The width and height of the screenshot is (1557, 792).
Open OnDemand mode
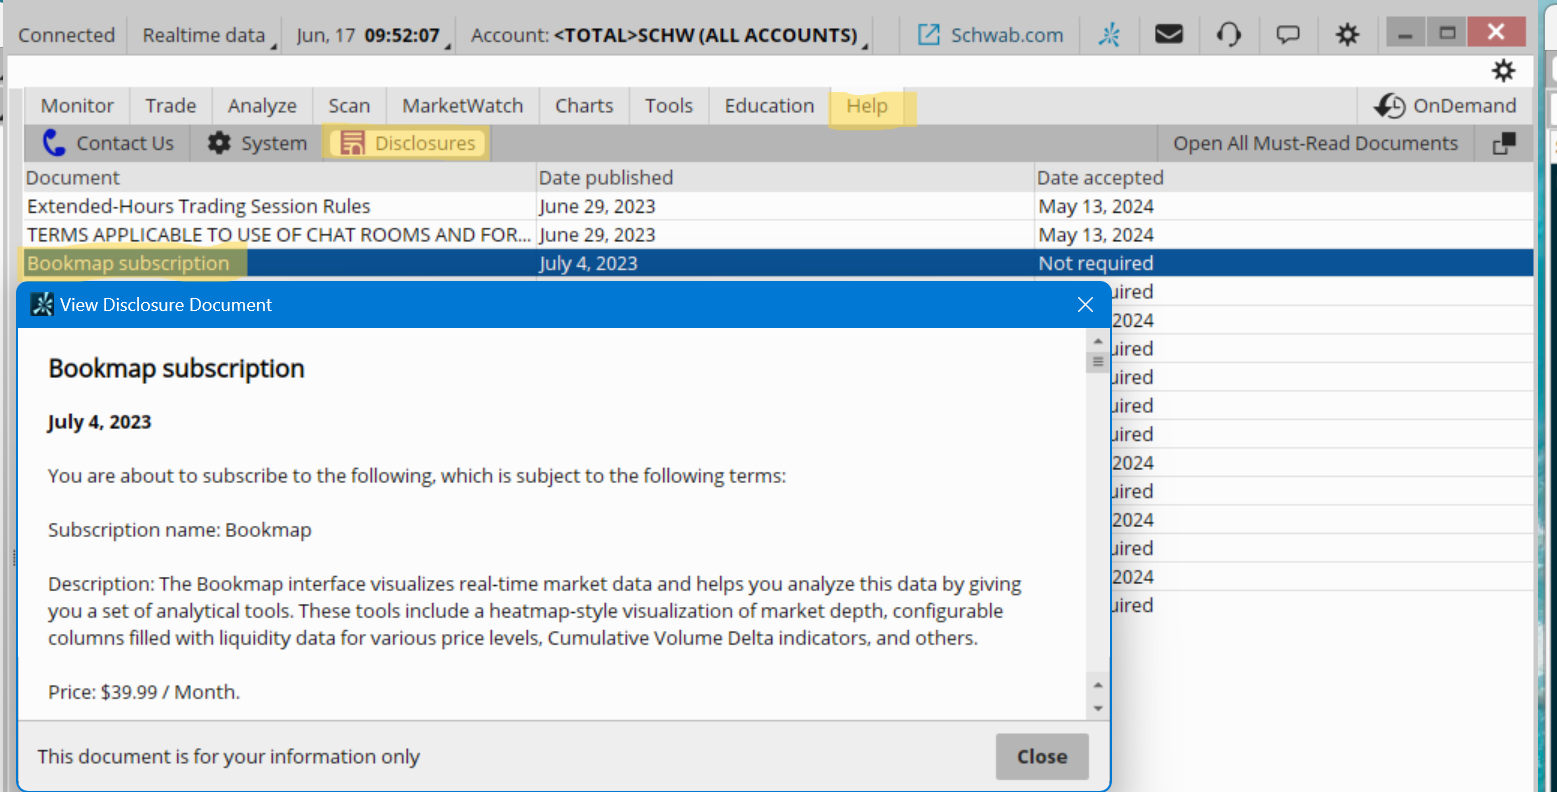click(x=1445, y=106)
